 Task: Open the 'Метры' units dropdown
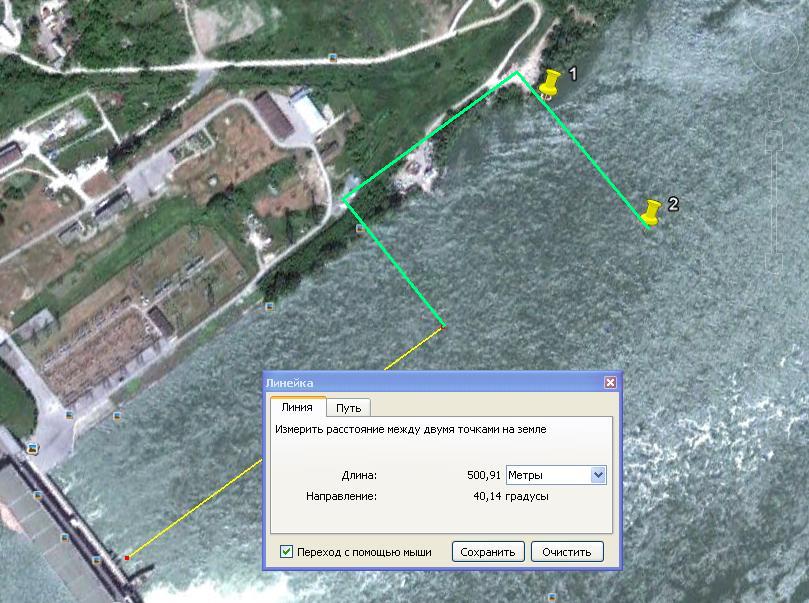pyautogui.click(x=556, y=475)
